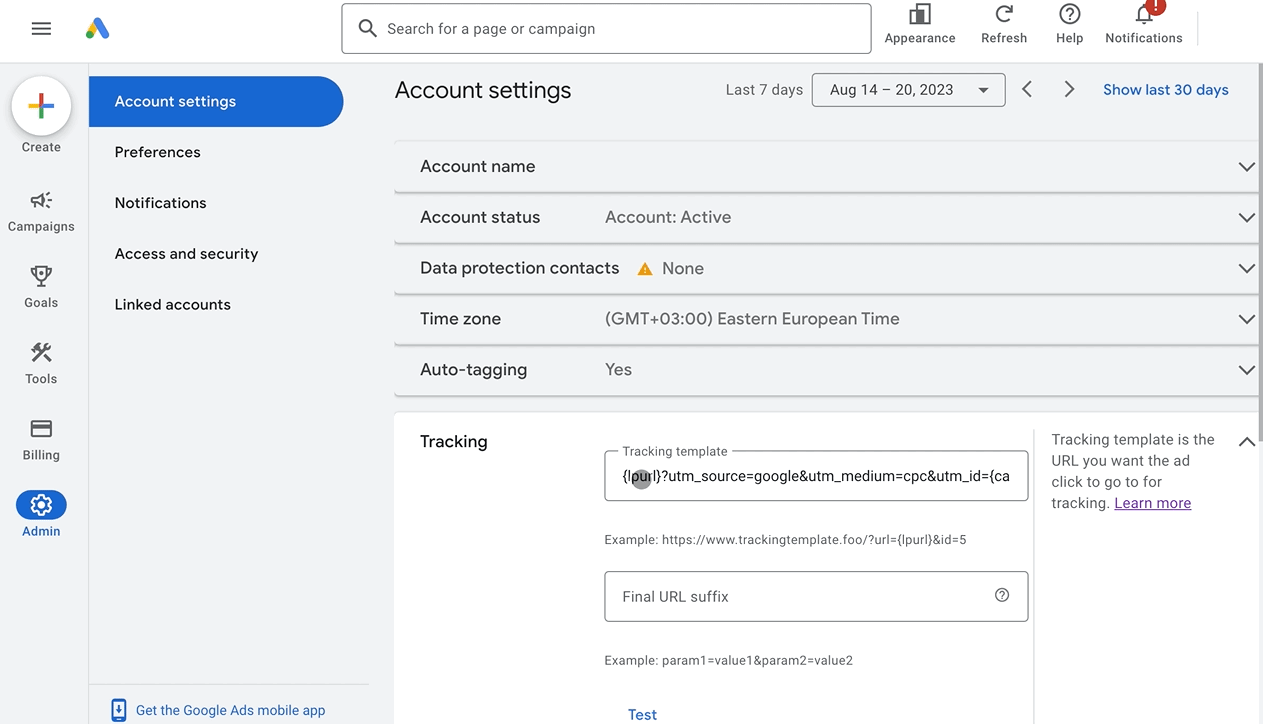Click the Auto-tagging 'Yes' value
The image size is (1263, 724).
coord(618,370)
